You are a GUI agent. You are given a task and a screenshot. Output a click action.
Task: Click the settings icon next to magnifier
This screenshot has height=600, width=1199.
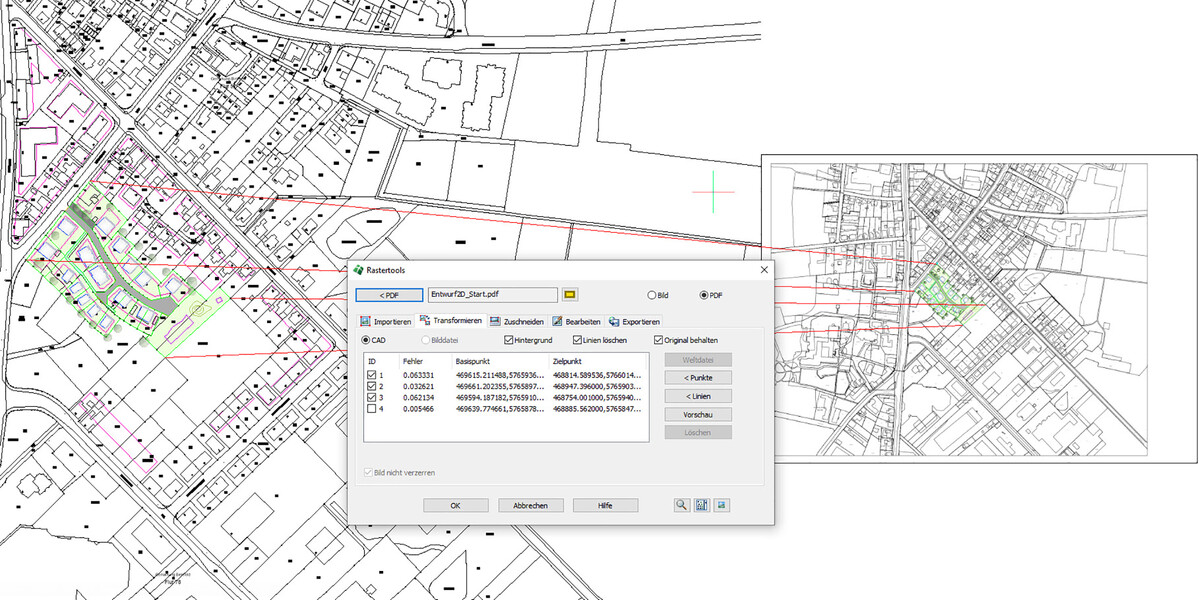(701, 505)
